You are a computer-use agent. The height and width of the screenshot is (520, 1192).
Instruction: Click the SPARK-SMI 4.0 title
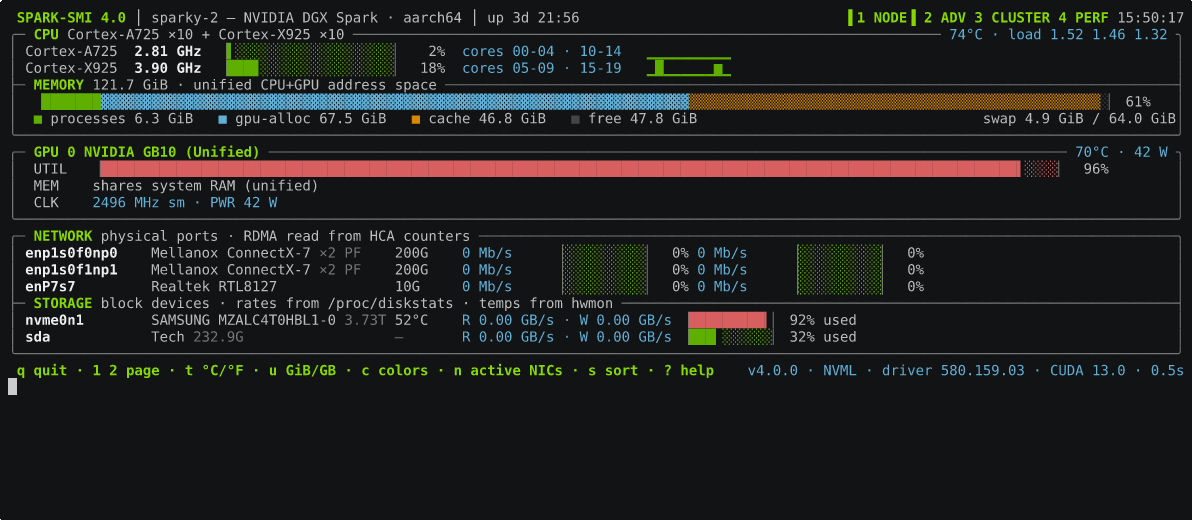click(x=71, y=17)
